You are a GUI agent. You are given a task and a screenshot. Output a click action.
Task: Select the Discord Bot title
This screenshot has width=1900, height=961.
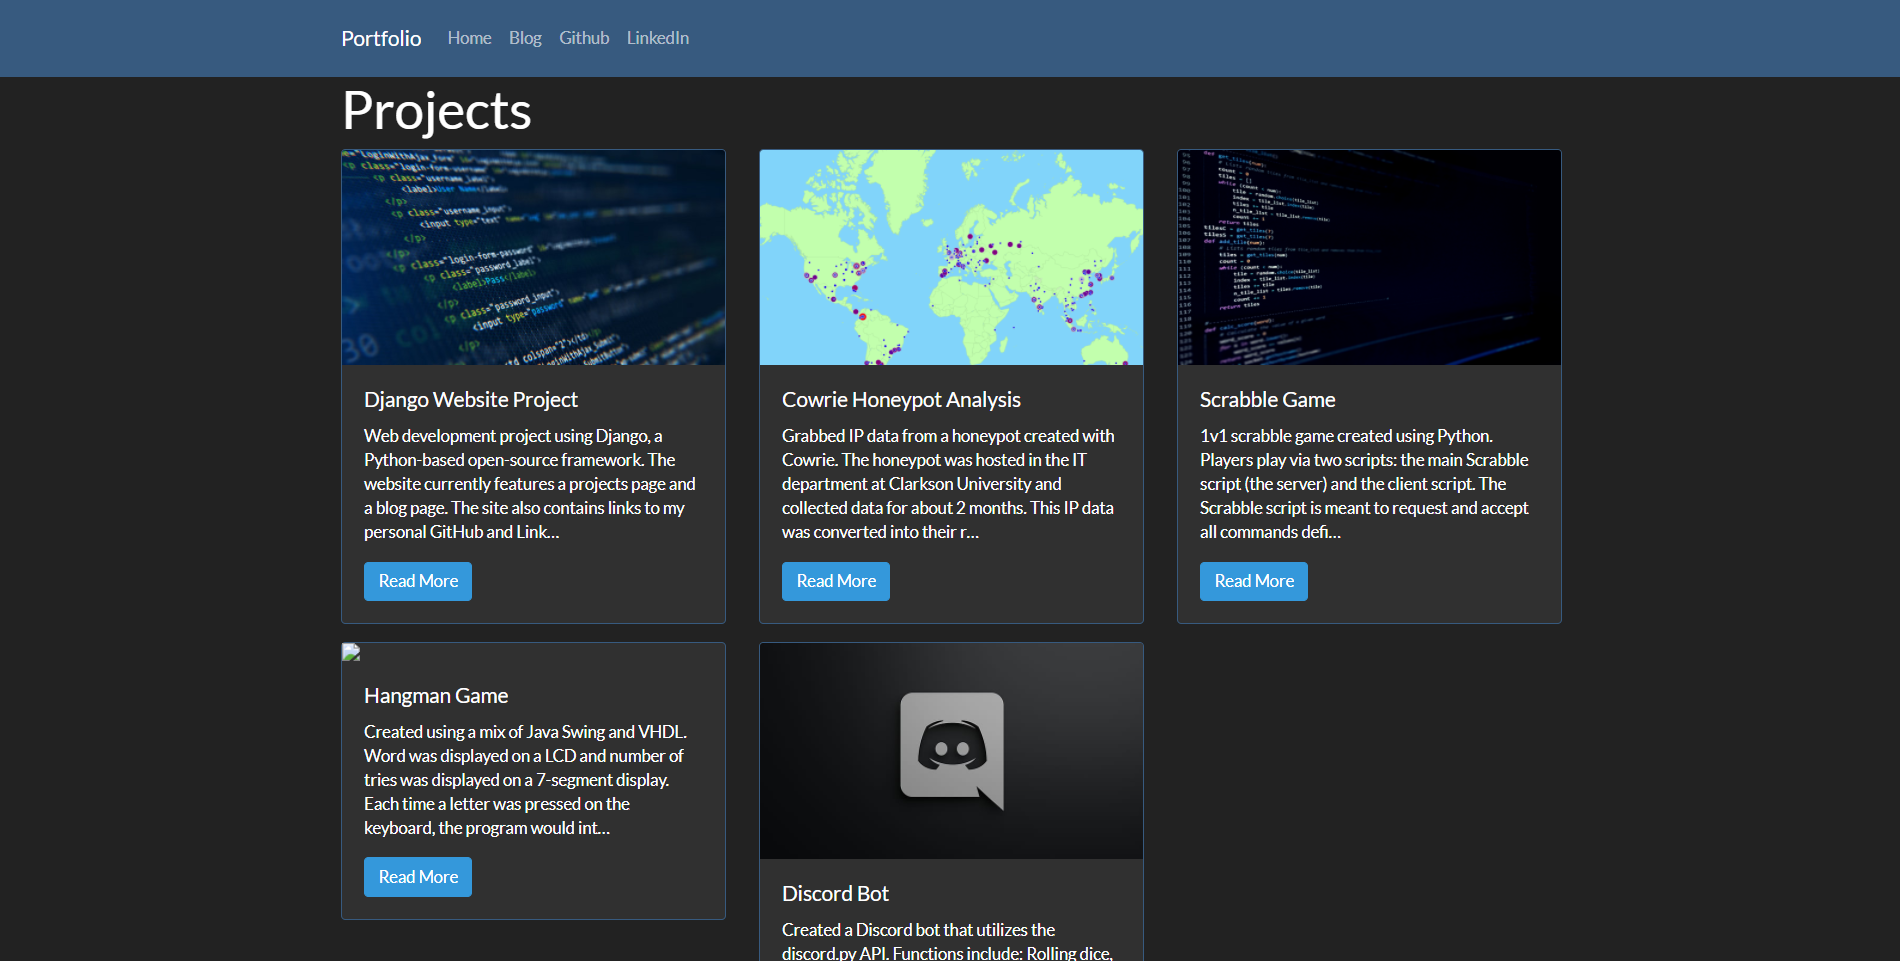(835, 894)
